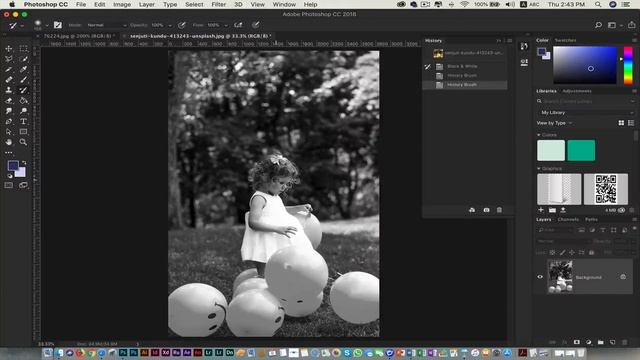Select the Zoom tool

click(x=23, y=142)
